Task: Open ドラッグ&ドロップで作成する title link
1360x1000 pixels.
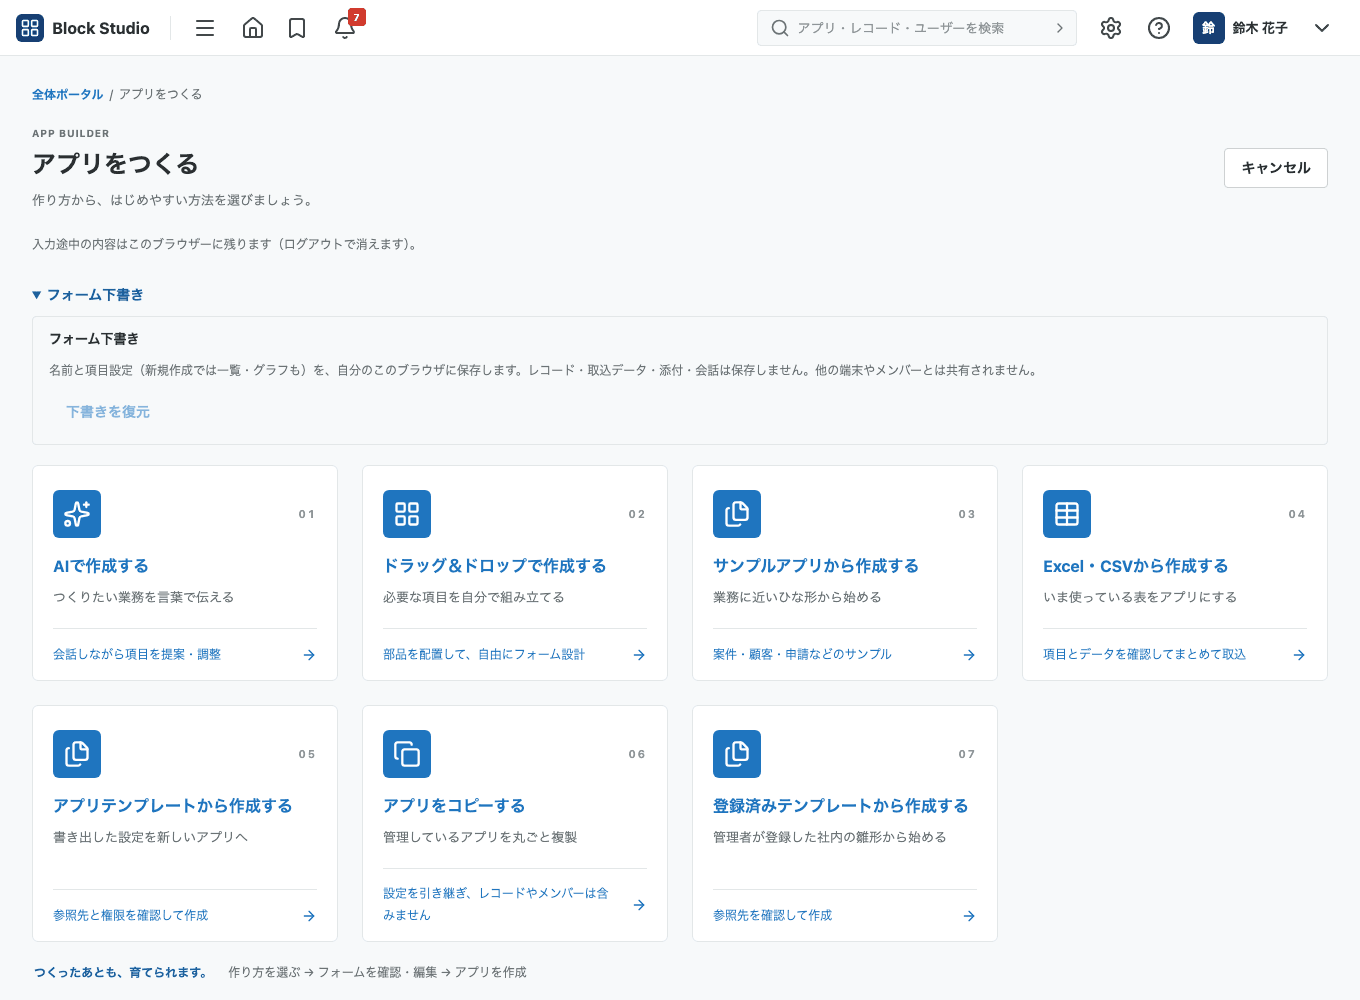Action: click(x=495, y=566)
